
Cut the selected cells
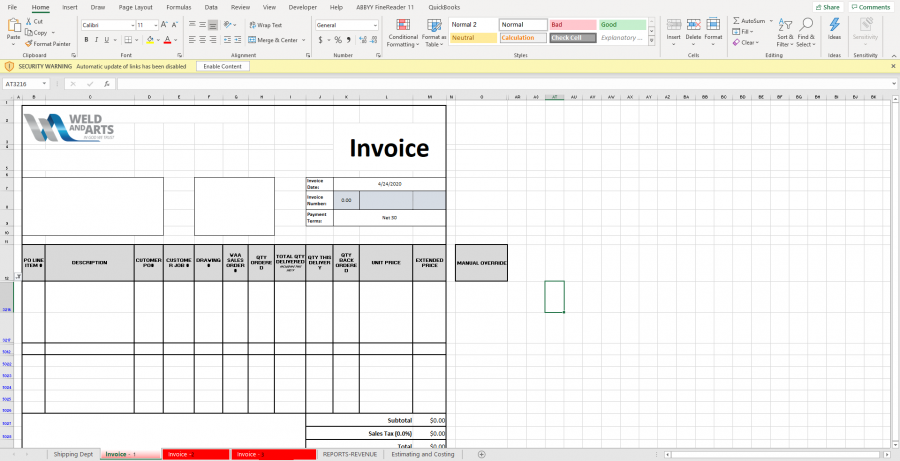34,21
